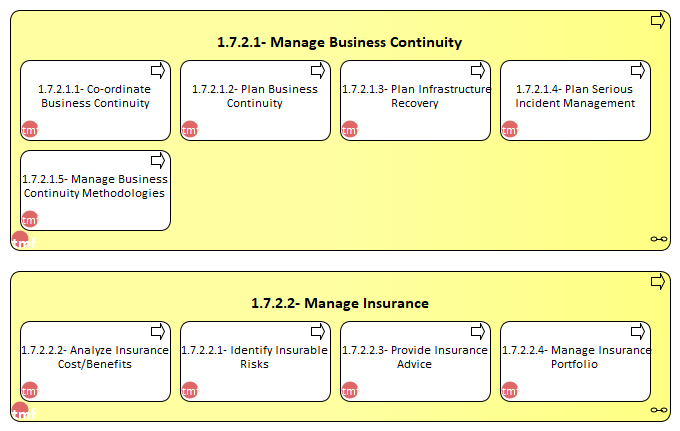This screenshot has height=431, width=680.
Task: Click arrow icon on Plan Serious Incident Management
Action: click(638, 71)
